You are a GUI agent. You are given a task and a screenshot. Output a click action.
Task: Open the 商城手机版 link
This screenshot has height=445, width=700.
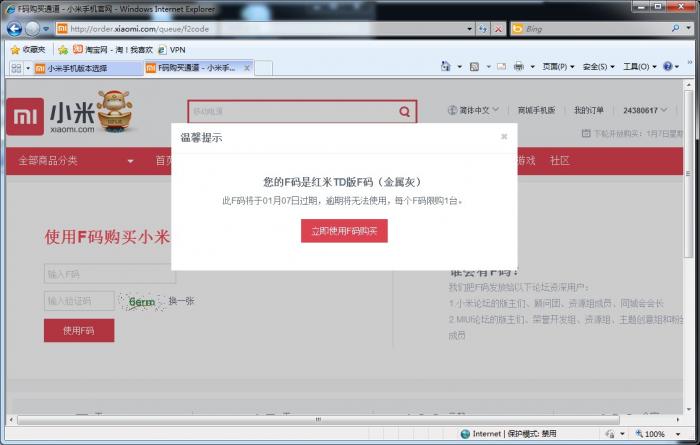pyautogui.click(x=536, y=110)
